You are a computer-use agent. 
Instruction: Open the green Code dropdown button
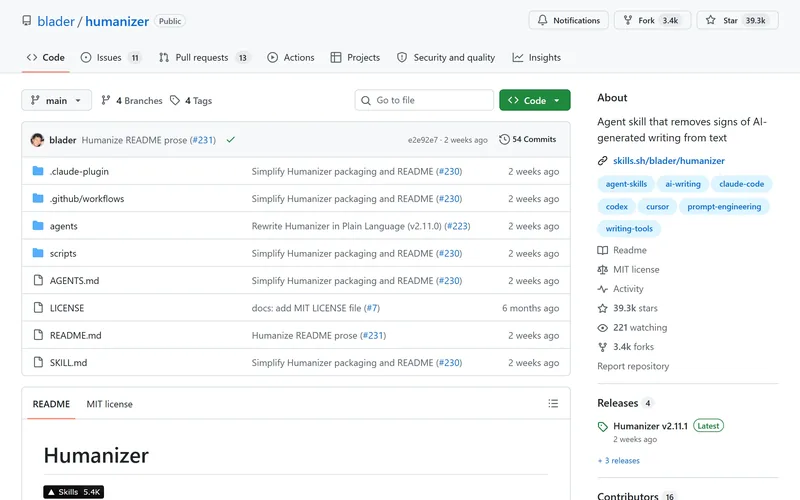[535, 100]
